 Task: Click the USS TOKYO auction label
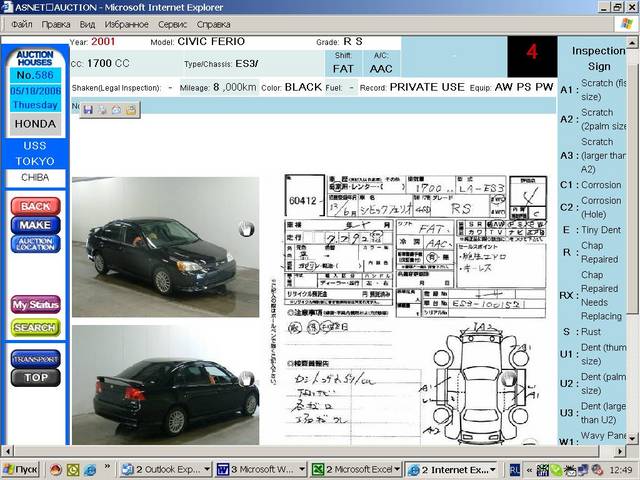coord(35,153)
